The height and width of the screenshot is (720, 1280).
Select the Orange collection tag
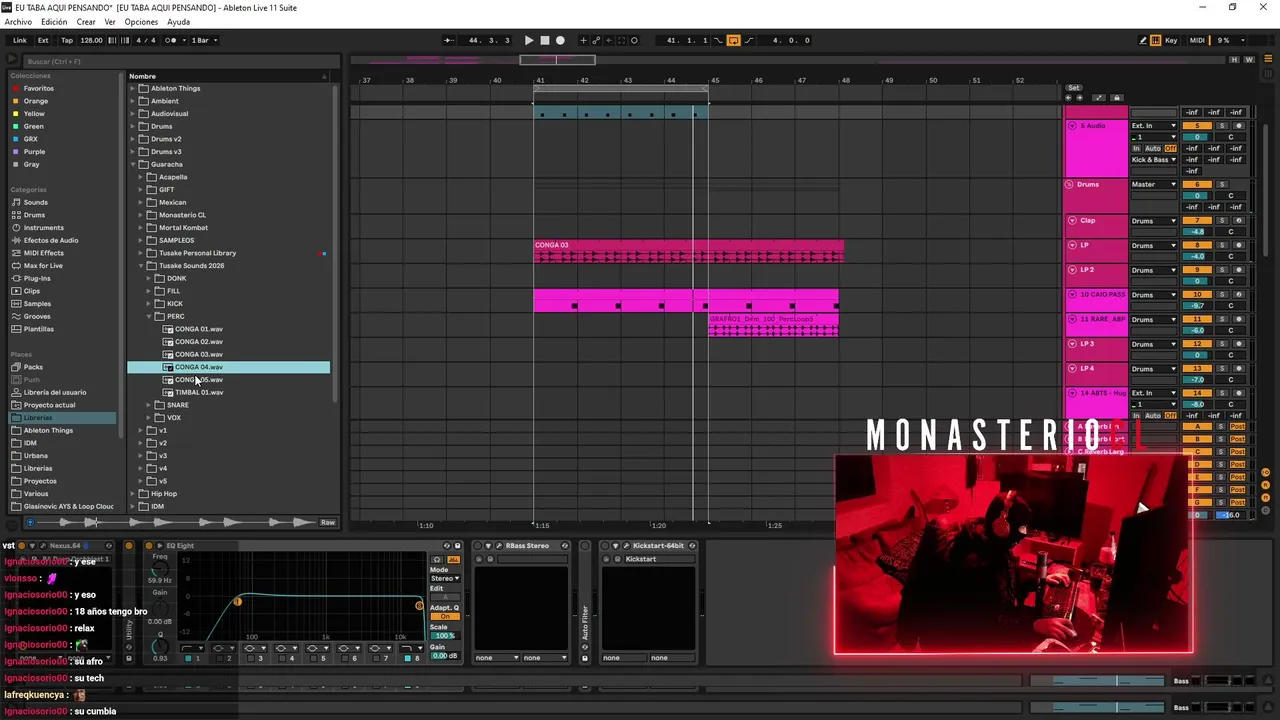pos(36,101)
